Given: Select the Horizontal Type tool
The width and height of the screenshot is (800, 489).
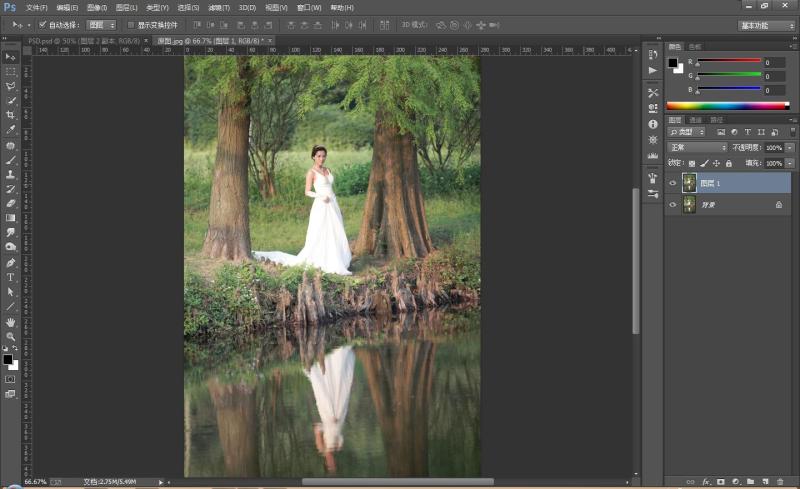Looking at the screenshot, I should coord(10,277).
